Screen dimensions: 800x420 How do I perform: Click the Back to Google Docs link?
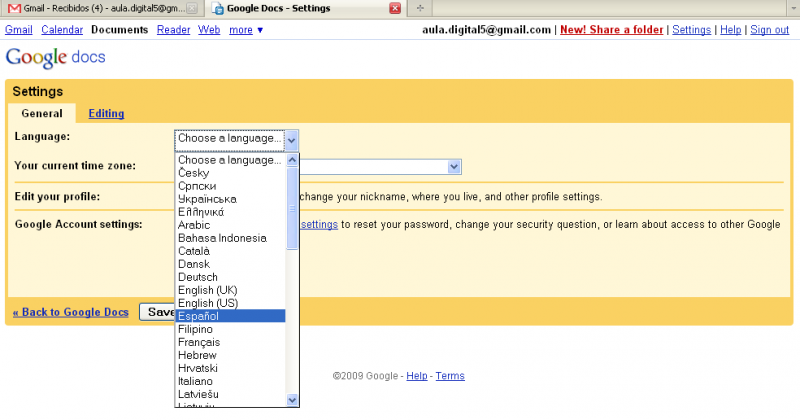point(70,312)
